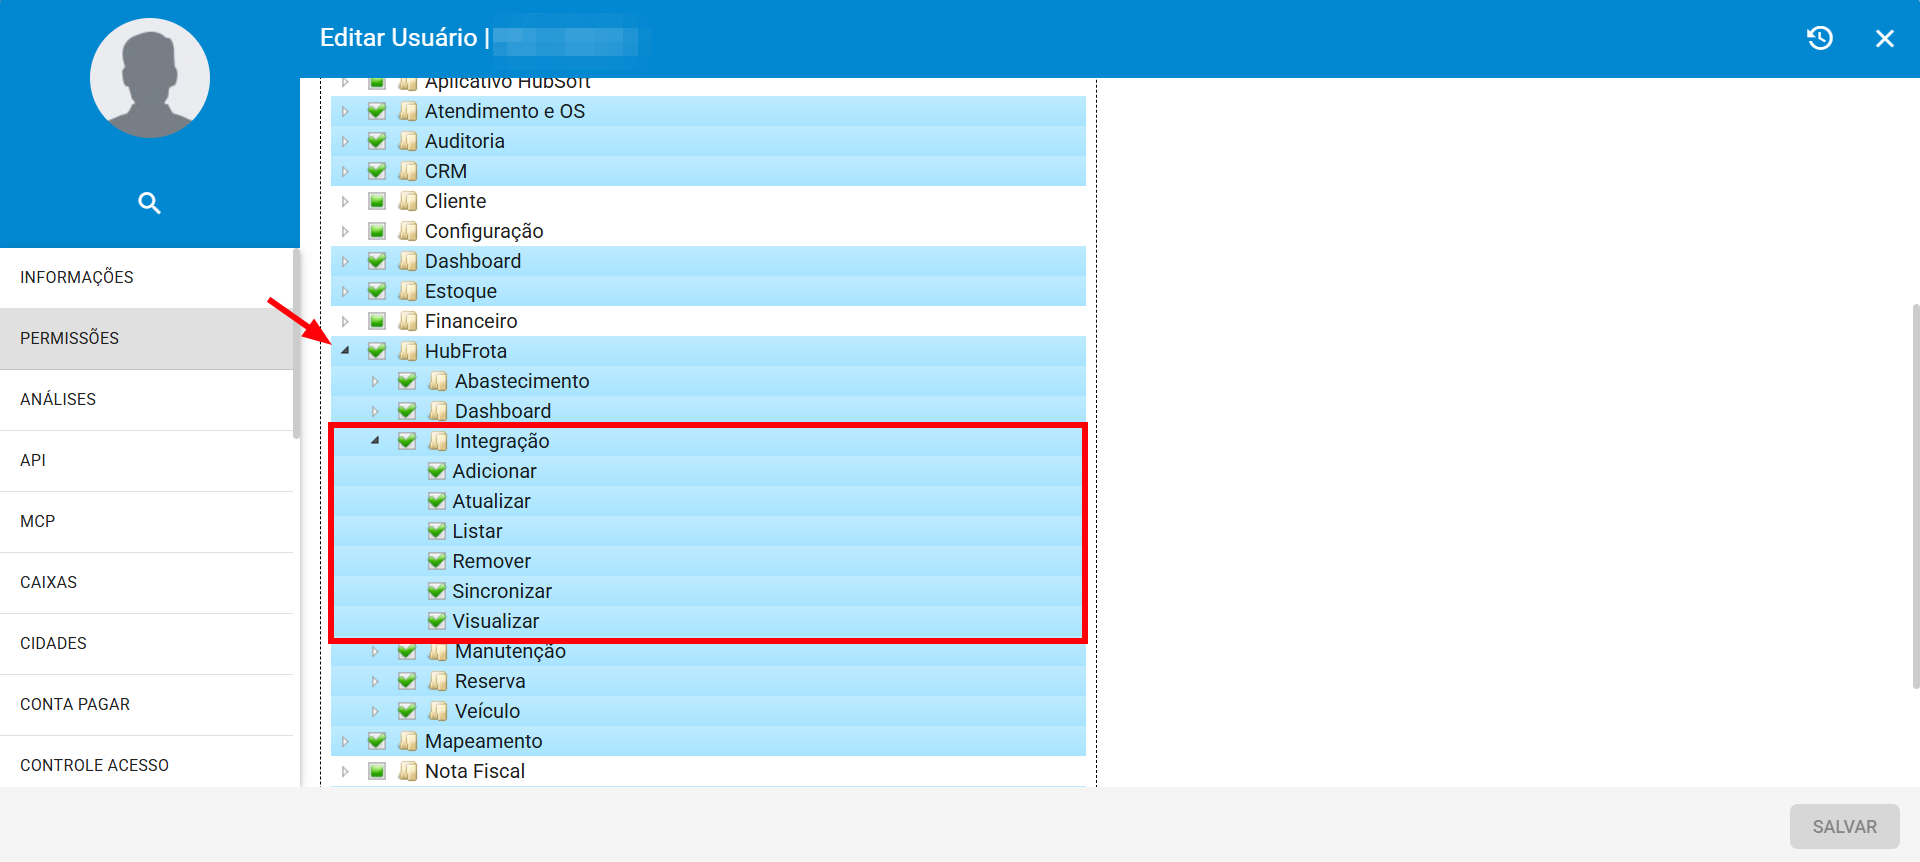This screenshot has width=1920, height=862.
Task: Click the user avatar picture
Action: click(150, 78)
